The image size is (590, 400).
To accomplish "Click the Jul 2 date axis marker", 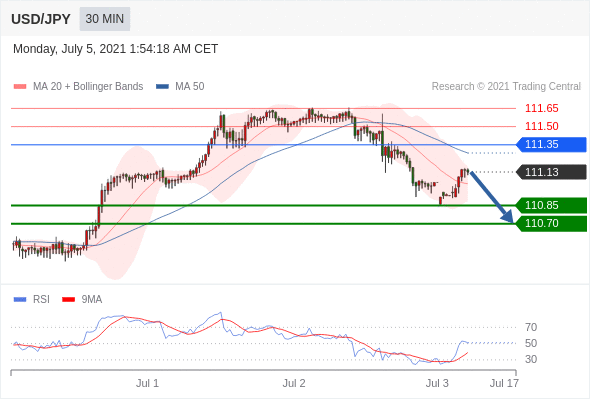I will click(x=294, y=383).
